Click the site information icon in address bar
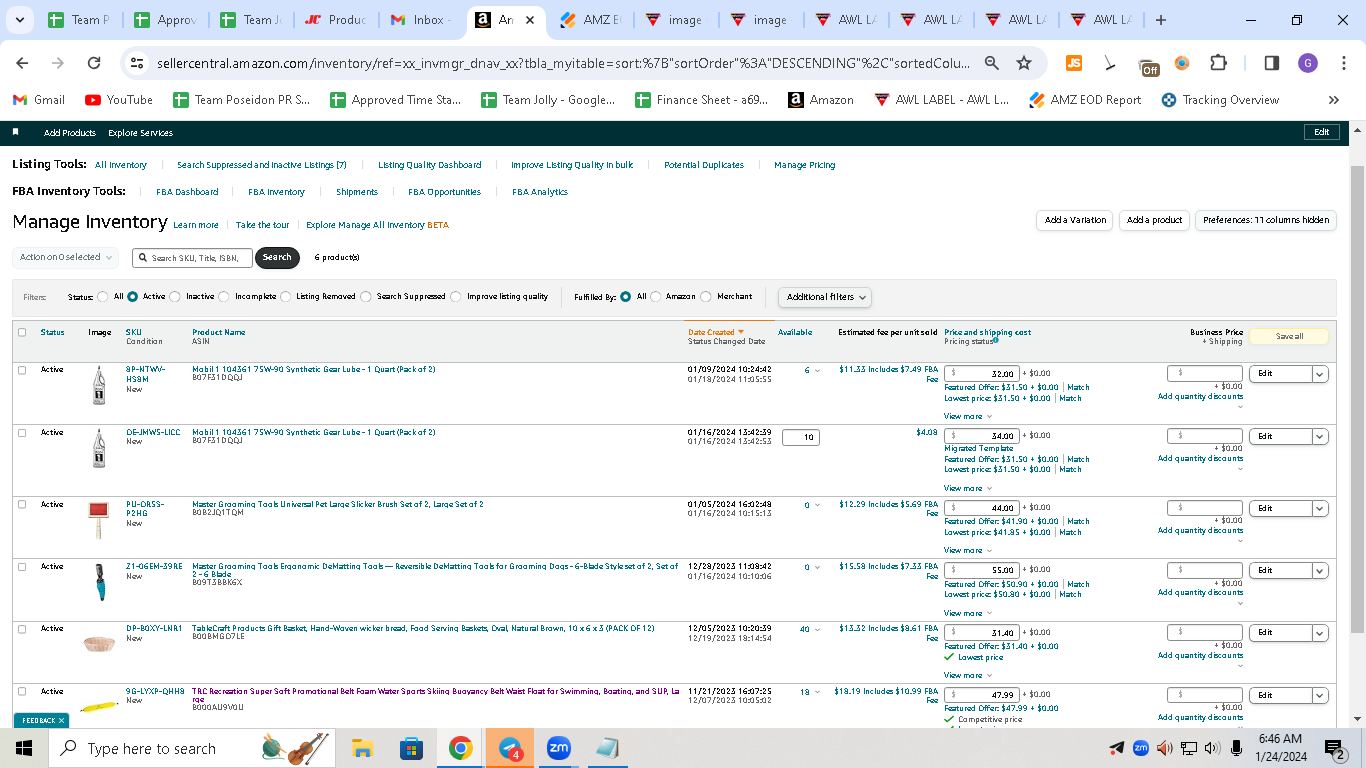 [x=138, y=63]
